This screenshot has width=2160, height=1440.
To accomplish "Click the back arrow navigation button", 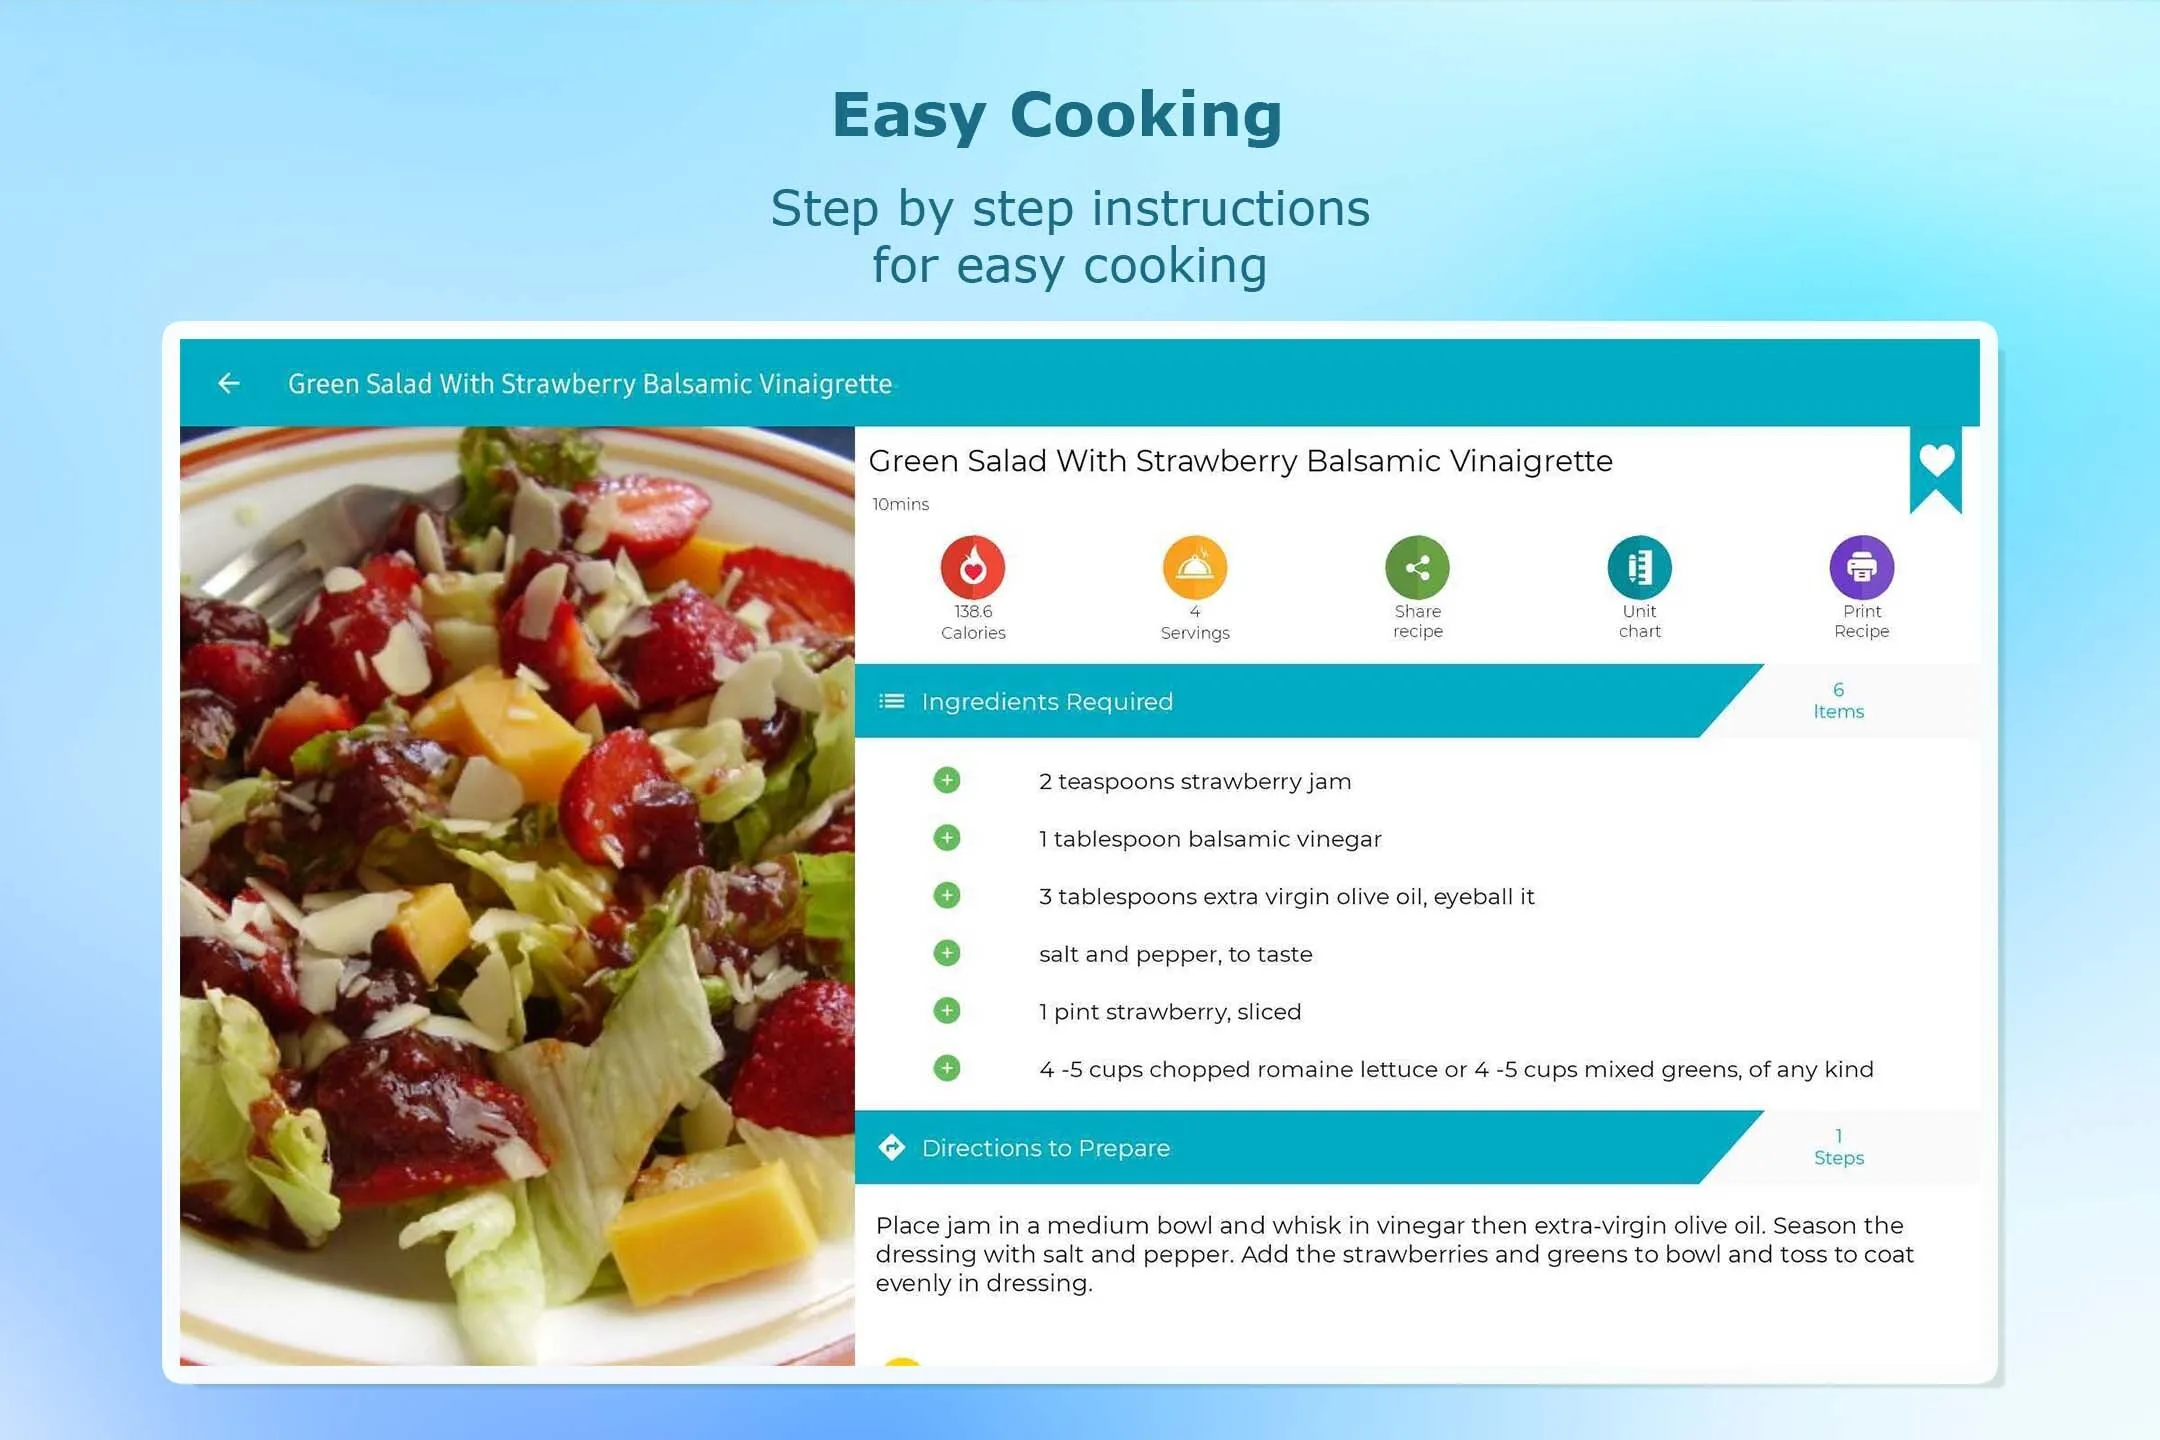I will pyautogui.click(x=231, y=381).
